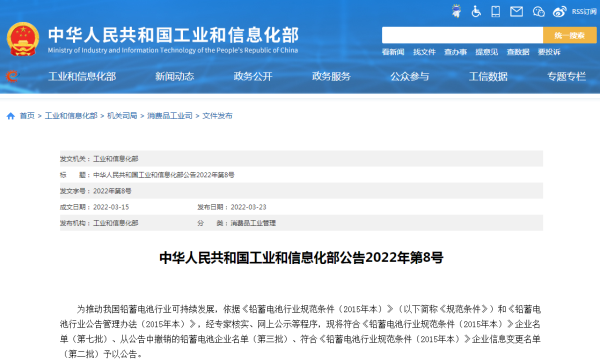Select the 发布日期 value 2022-03-23
Image resolution: width=600 pixels, height=362 pixels.
coord(248,207)
